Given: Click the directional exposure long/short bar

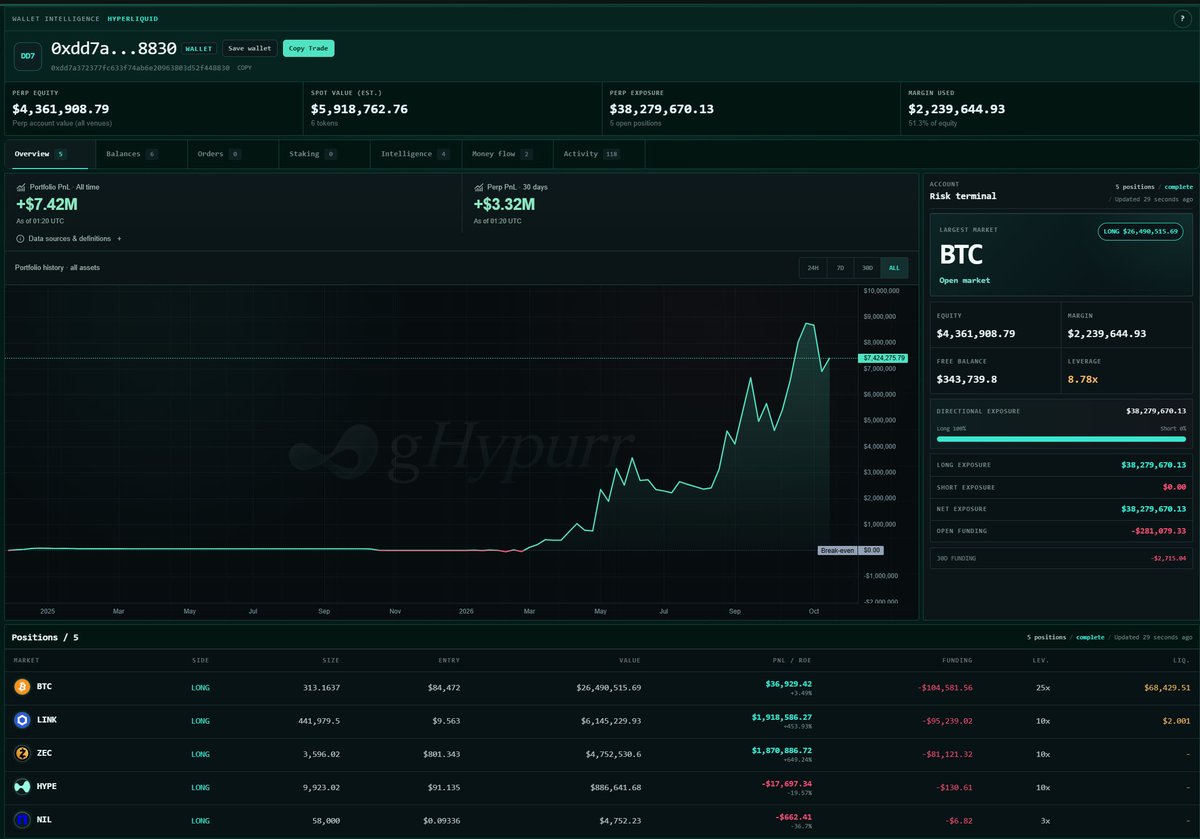Looking at the screenshot, I should pyautogui.click(x=1061, y=438).
